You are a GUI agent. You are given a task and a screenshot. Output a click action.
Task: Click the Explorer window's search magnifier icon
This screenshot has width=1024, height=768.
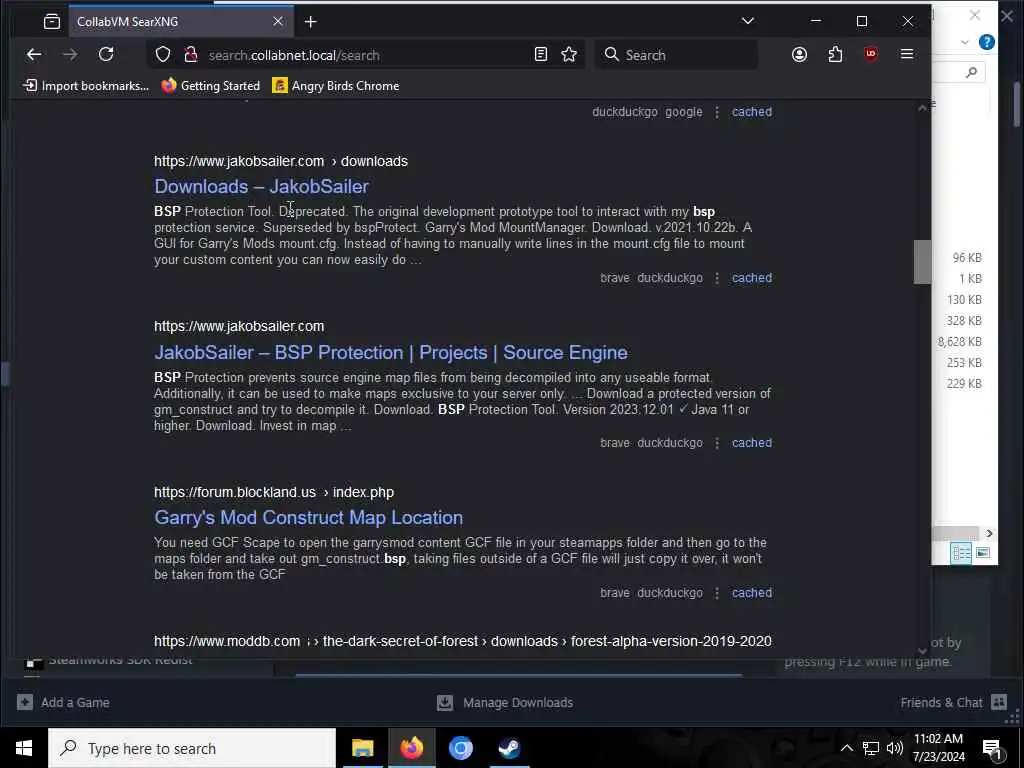971,72
